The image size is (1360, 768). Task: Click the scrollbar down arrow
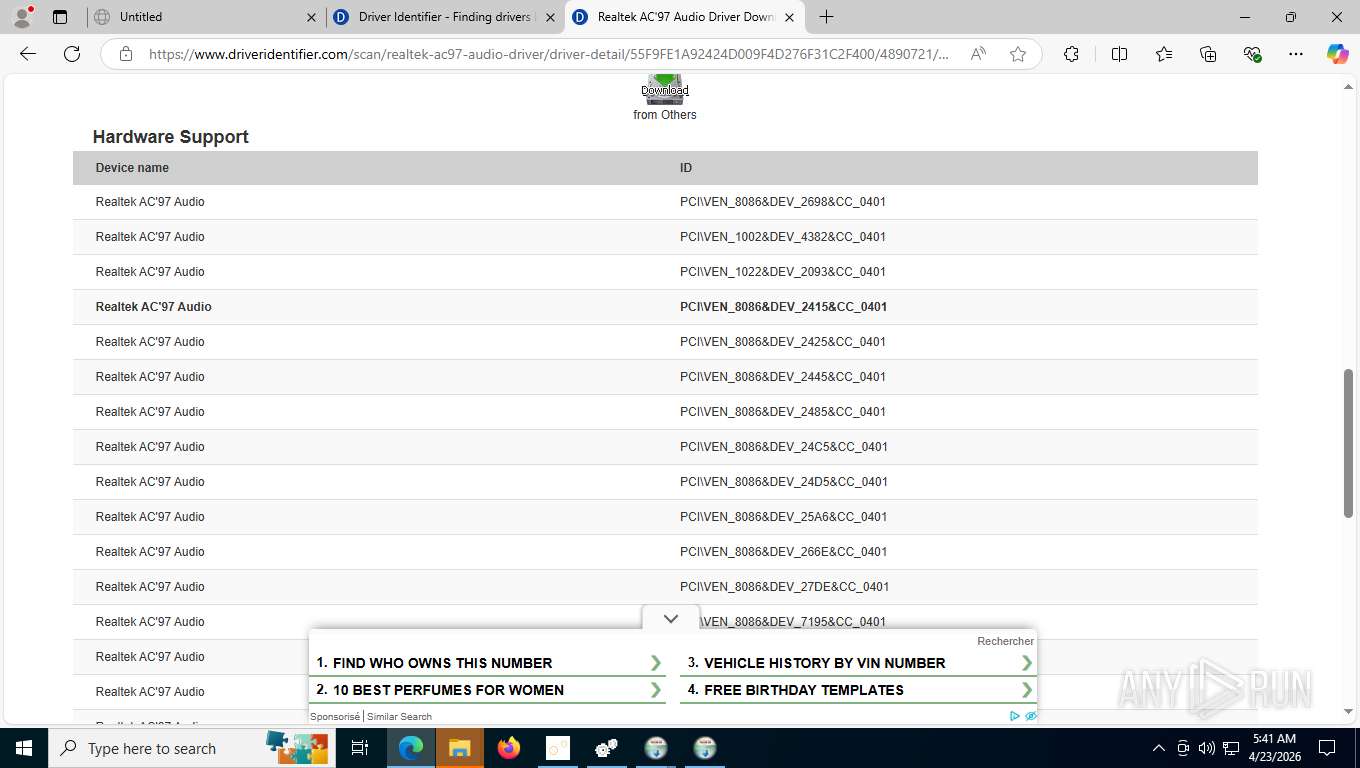tap(1348, 711)
